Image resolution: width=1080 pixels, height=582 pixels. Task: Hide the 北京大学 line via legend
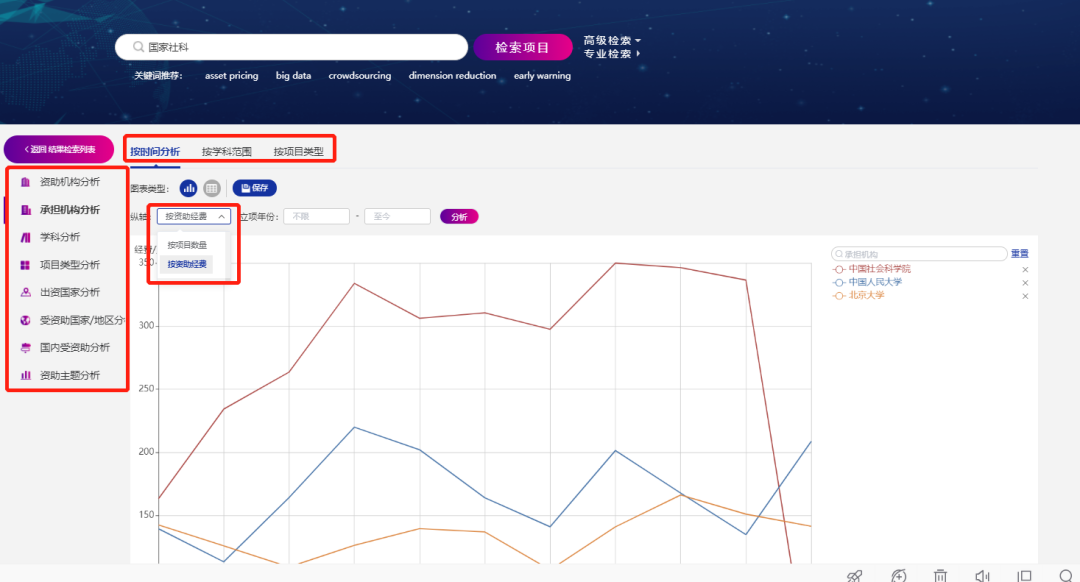[866, 296]
